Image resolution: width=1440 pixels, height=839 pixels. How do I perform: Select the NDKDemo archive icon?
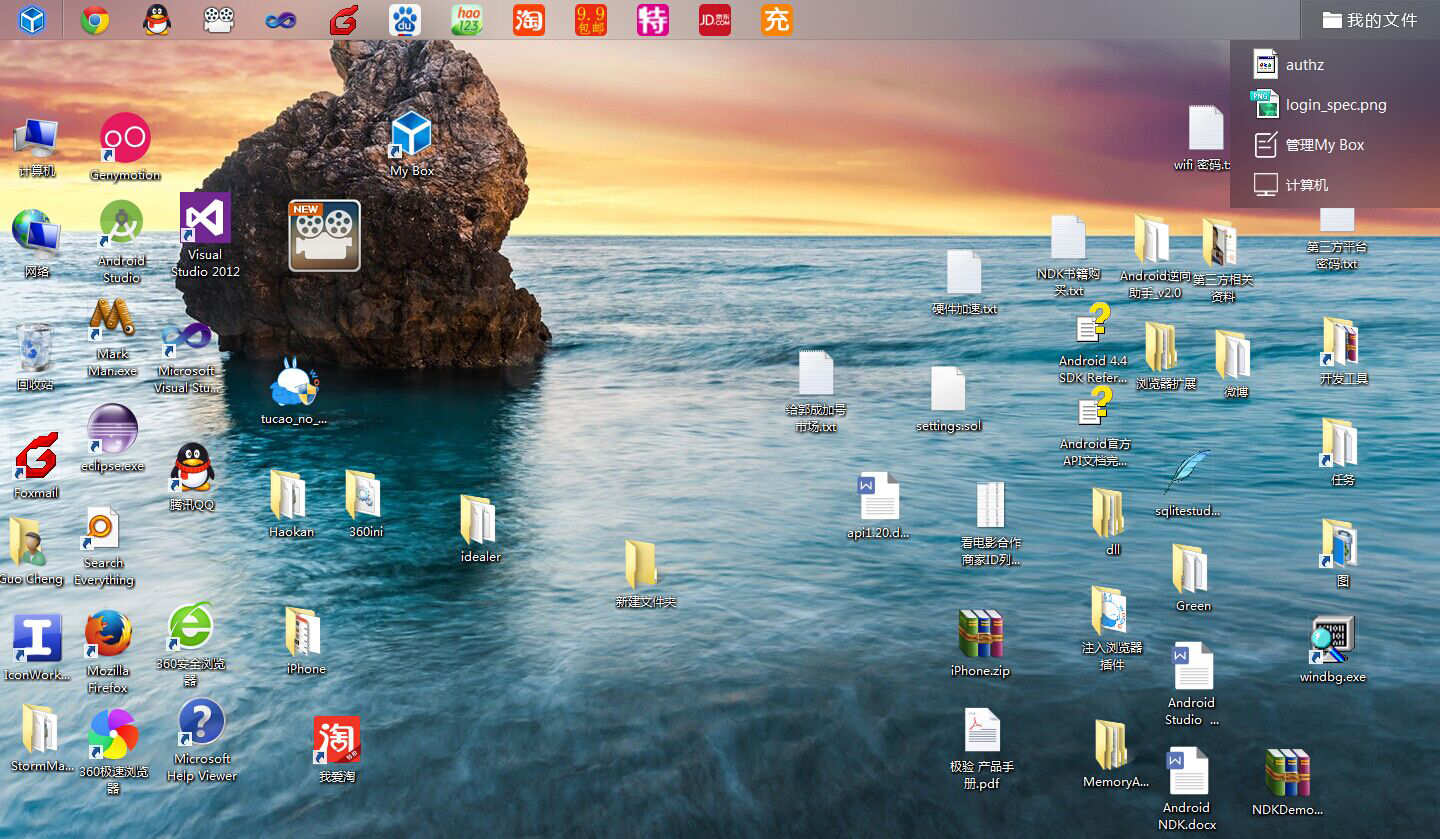click(1288, 782)
